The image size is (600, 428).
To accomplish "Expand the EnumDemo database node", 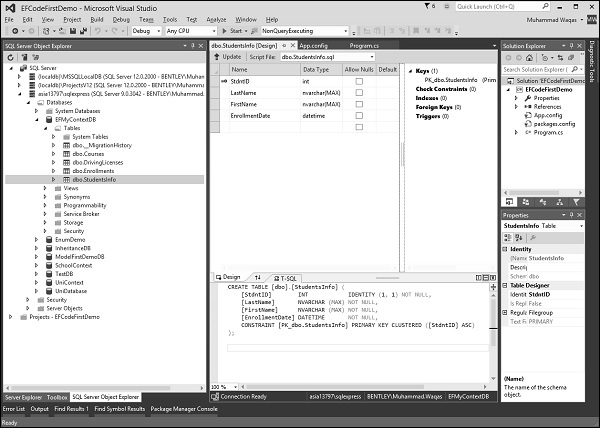I will coord(36,240).
